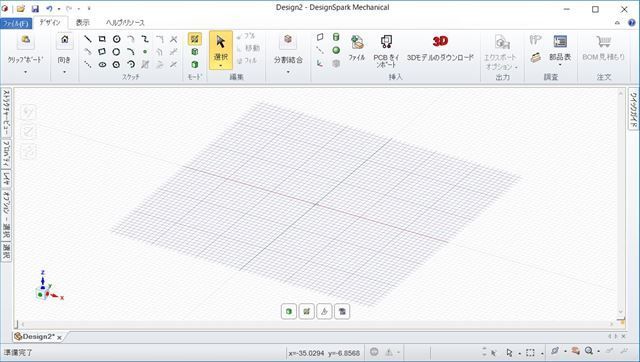Click the horizontal scrollbar under the canvas
The image size is (640, 362).
(317, 324)
